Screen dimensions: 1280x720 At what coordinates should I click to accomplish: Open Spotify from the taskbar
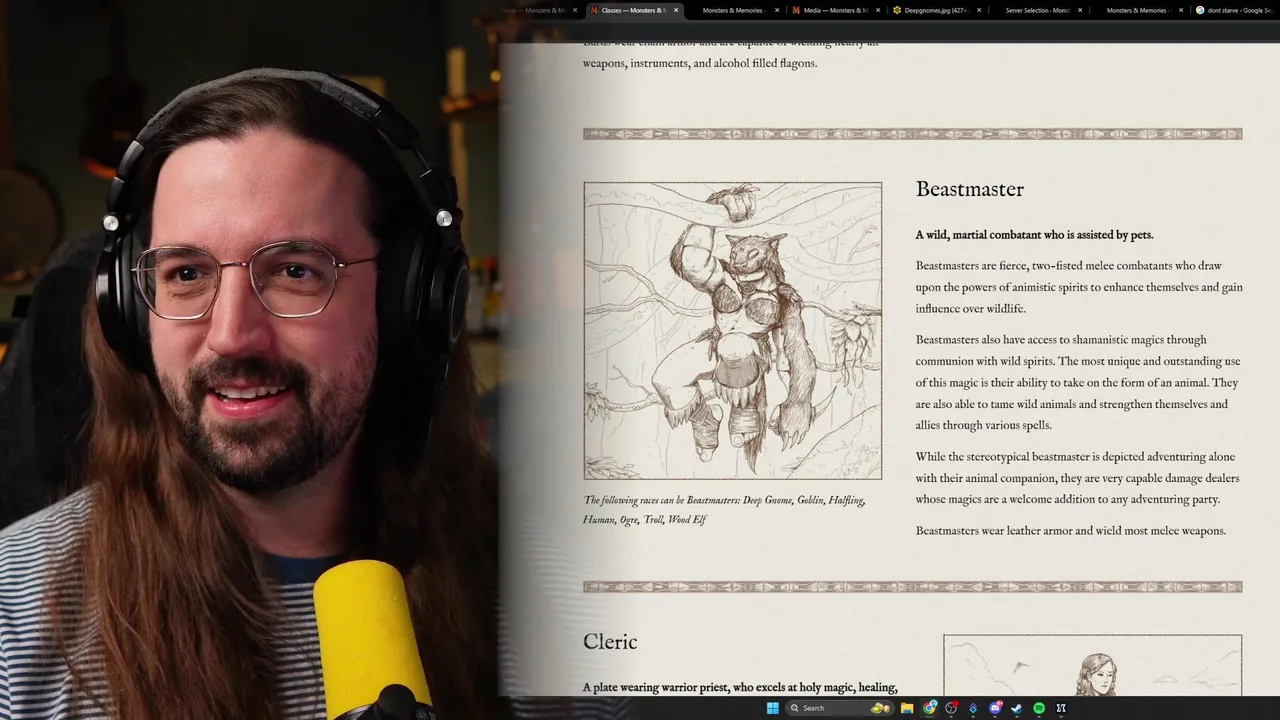tap(1039, 708)
